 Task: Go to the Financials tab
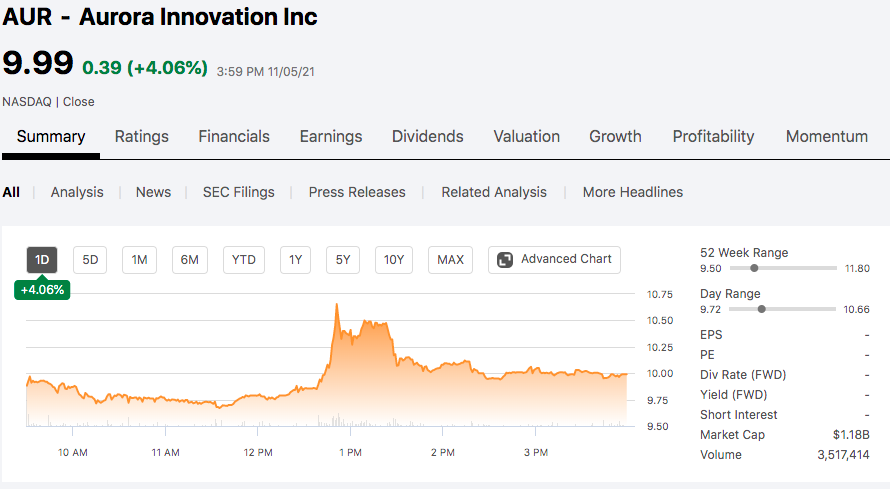point(234,137)
